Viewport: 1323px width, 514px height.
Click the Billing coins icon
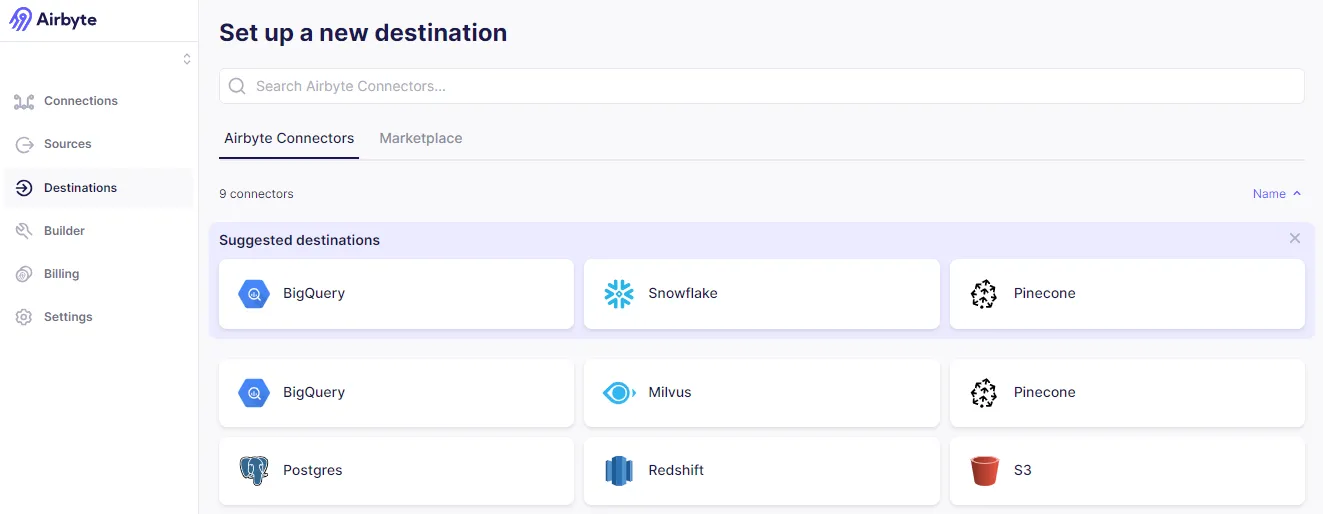point(24,274)
